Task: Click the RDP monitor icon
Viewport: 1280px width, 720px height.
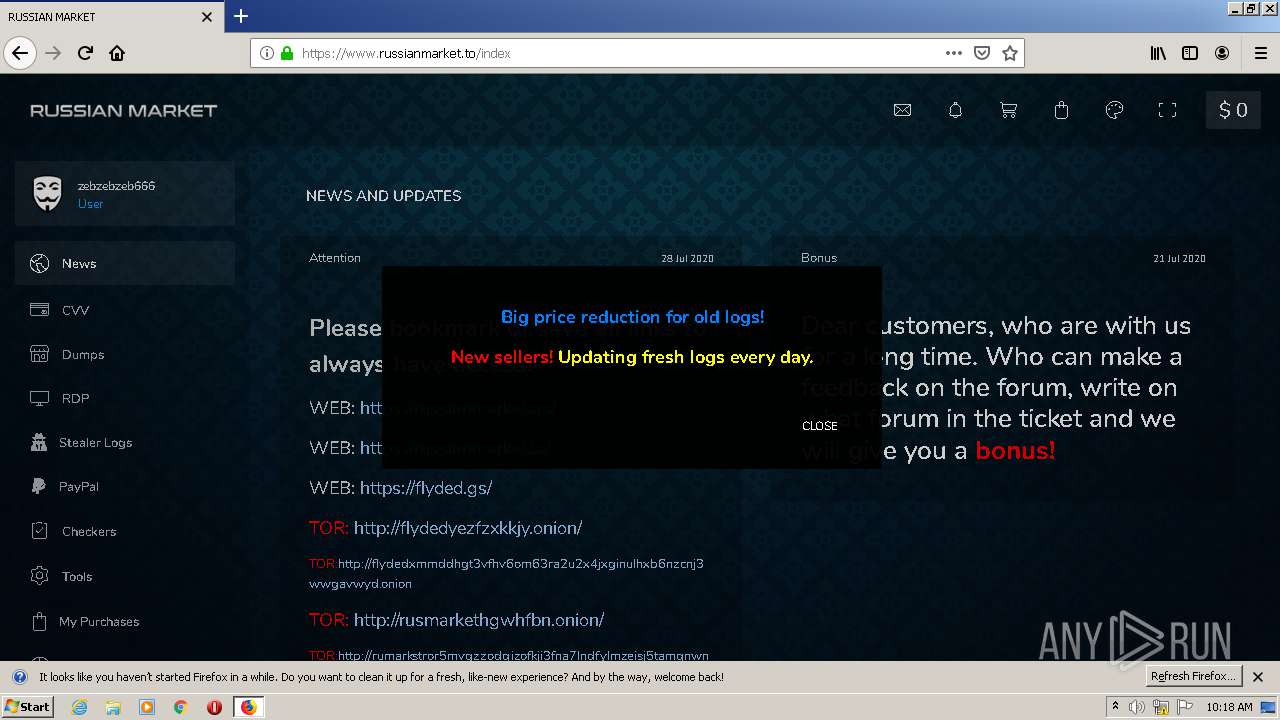Action: click(x=40, y=398)
